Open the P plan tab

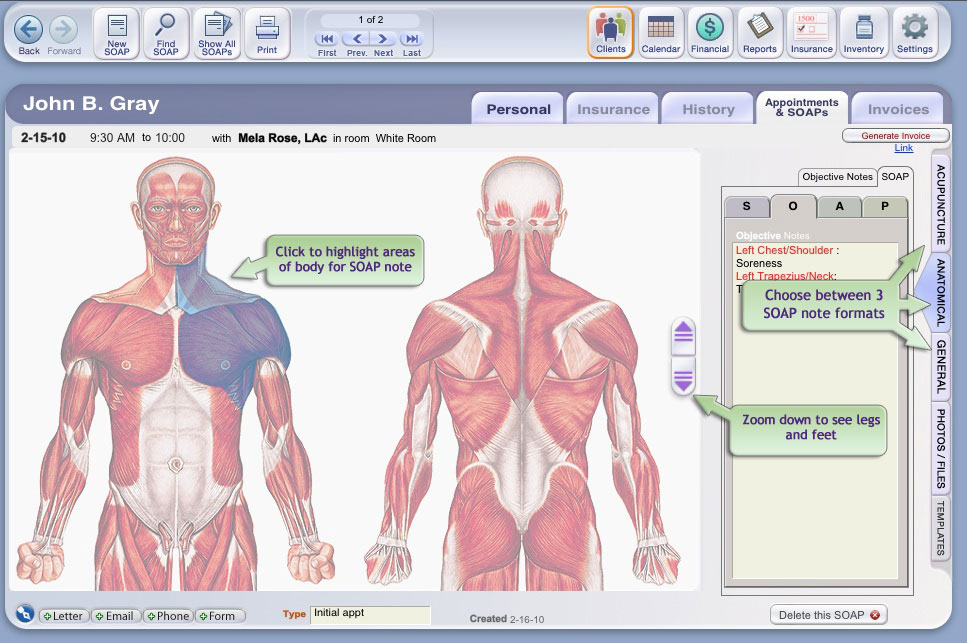pos(885,207)
